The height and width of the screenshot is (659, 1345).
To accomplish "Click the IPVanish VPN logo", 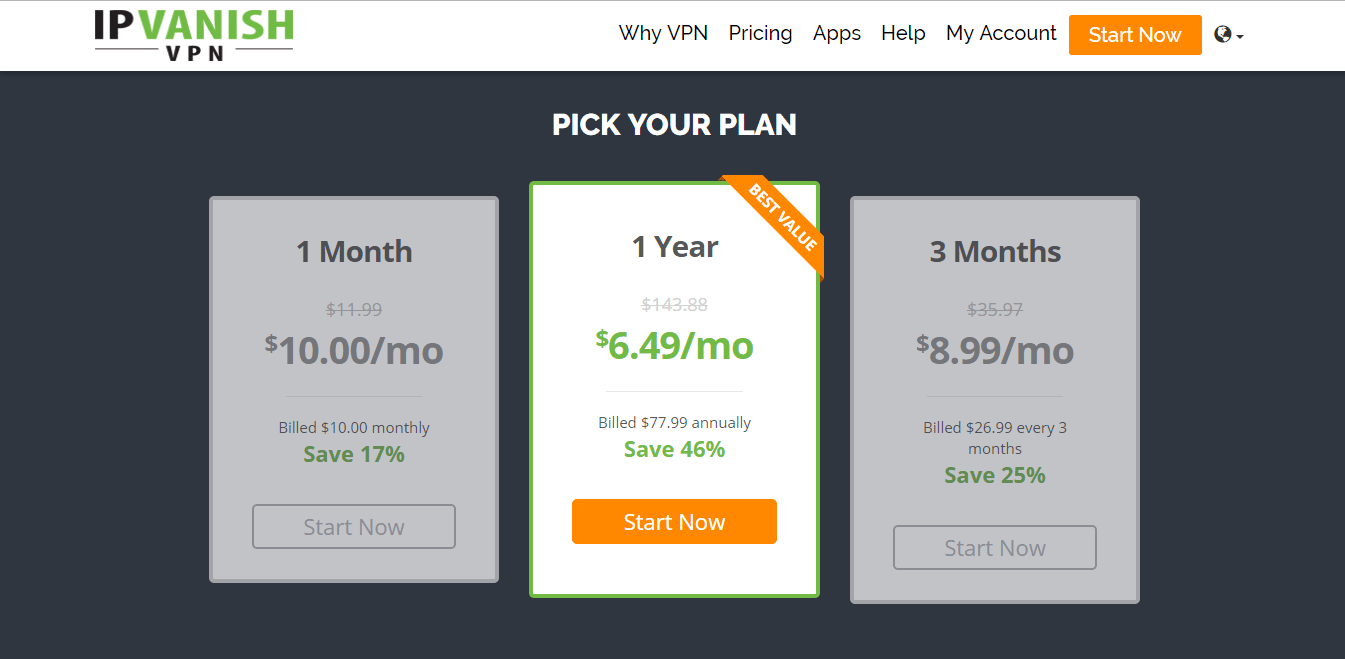I will tap(194, 35).
